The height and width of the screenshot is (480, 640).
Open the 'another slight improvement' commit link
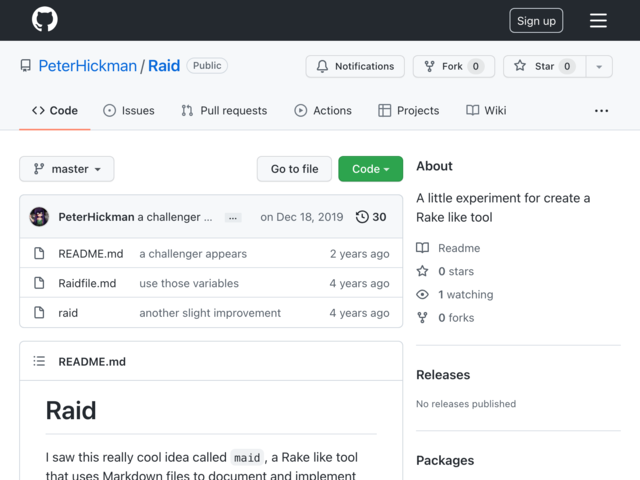210,313
